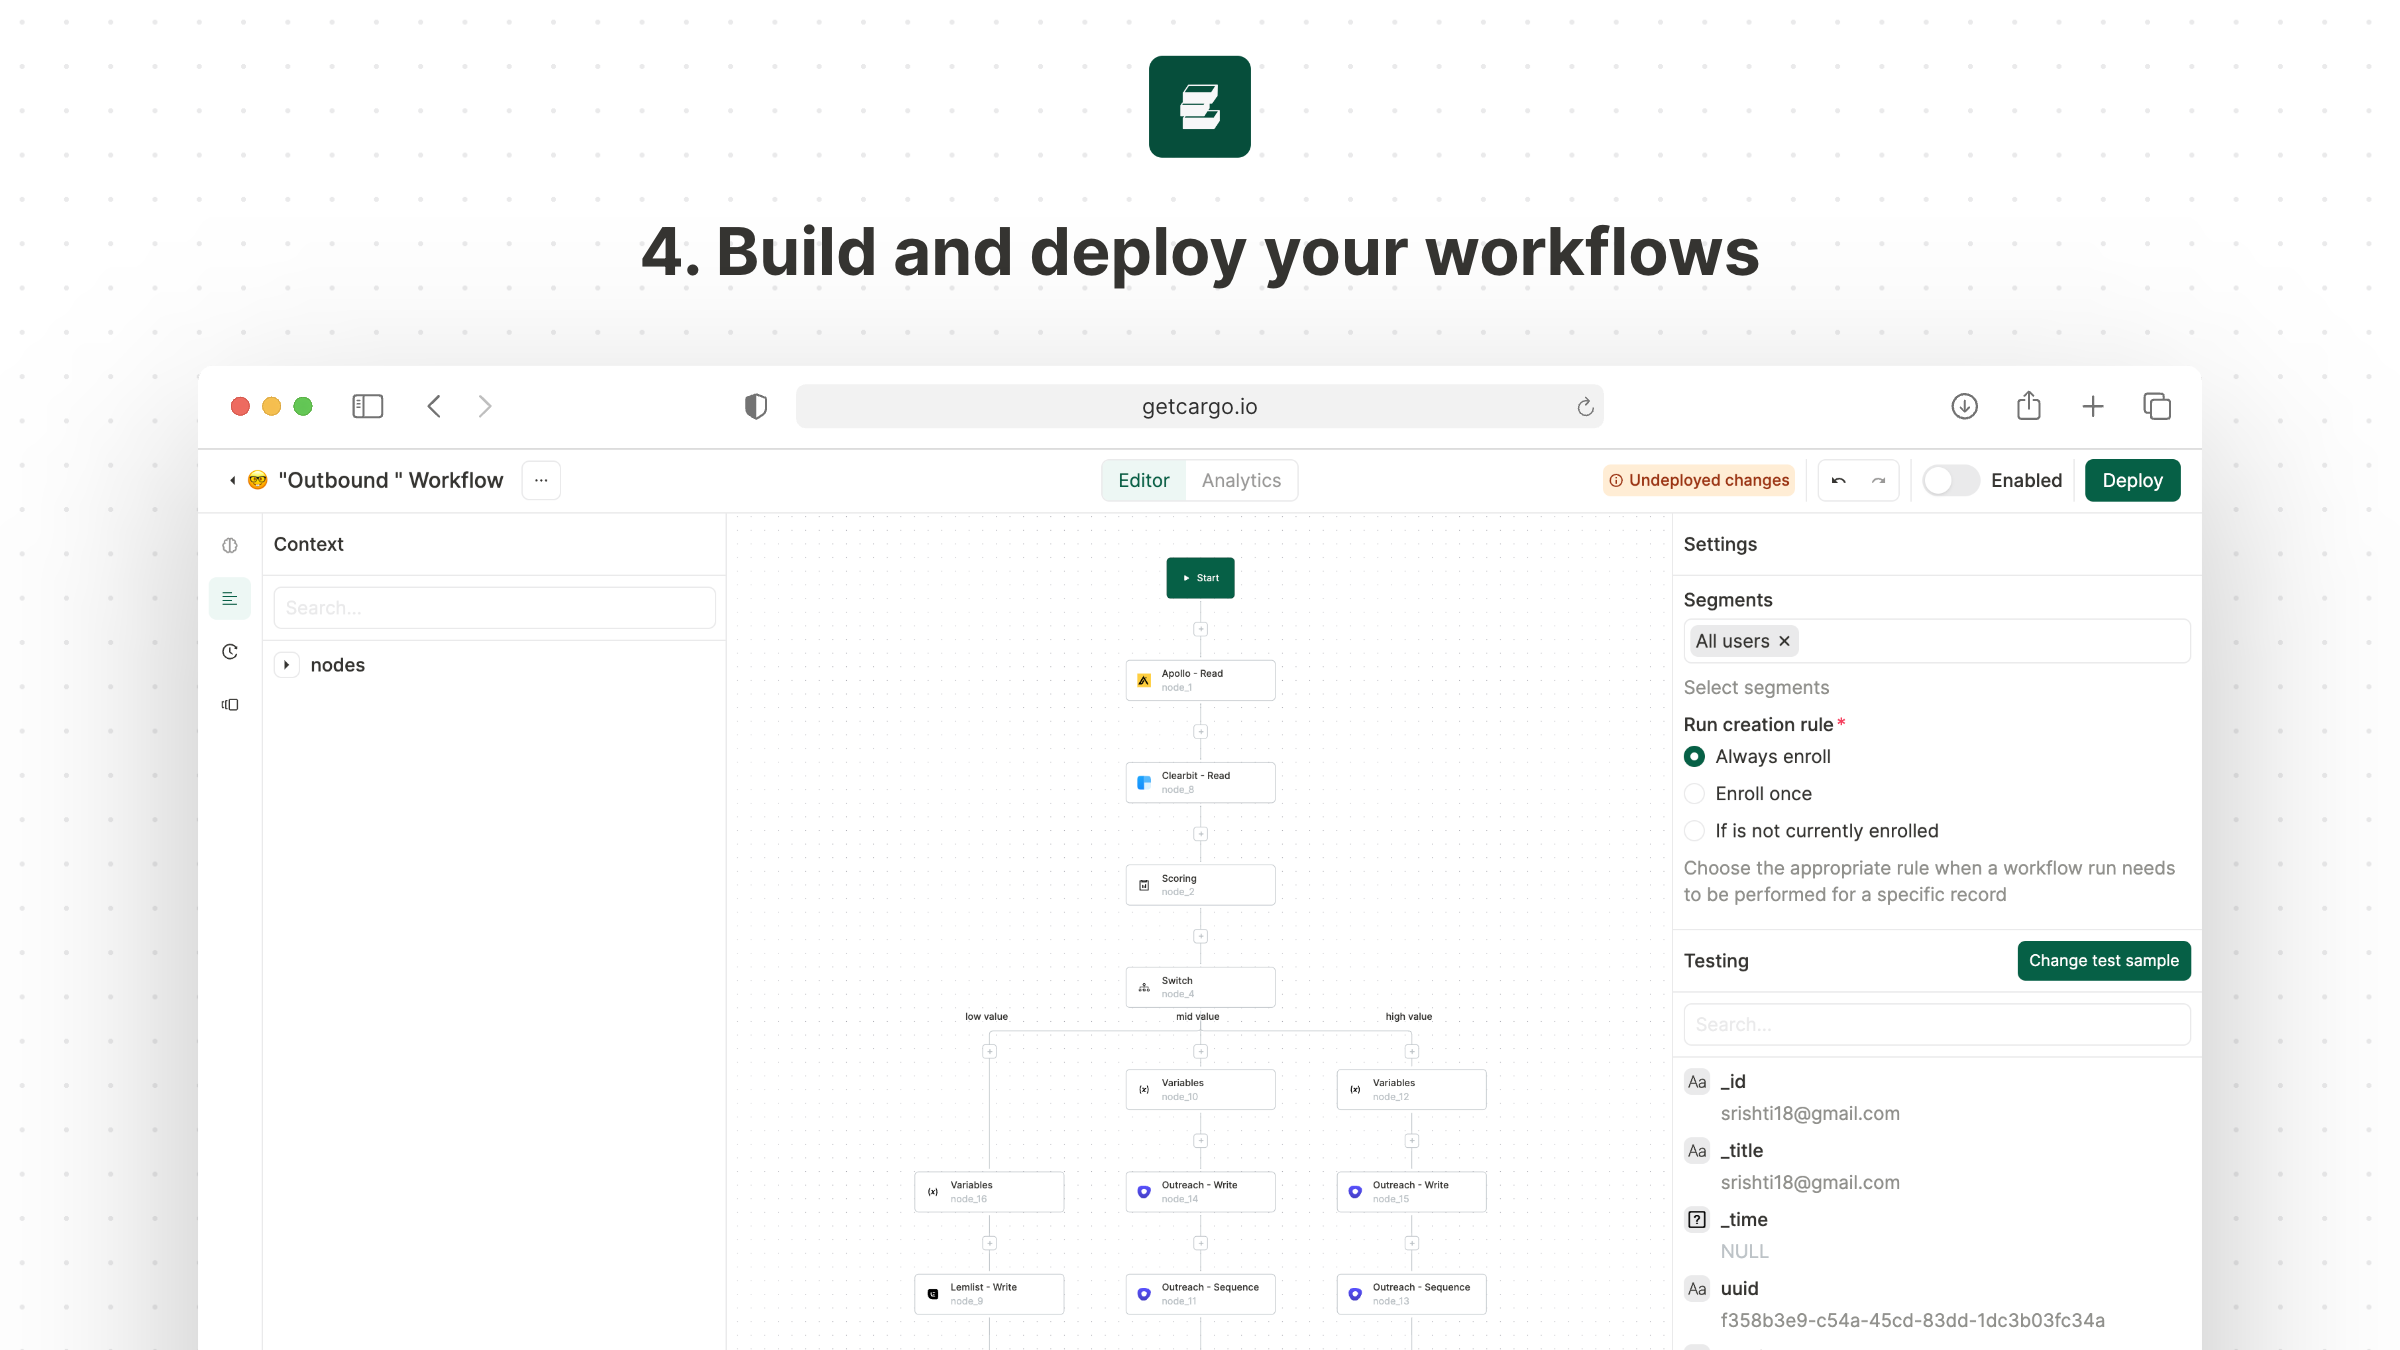
Task: Open the history clock sidebar icon
Action: pyautogui.click(x=230, y=652)
